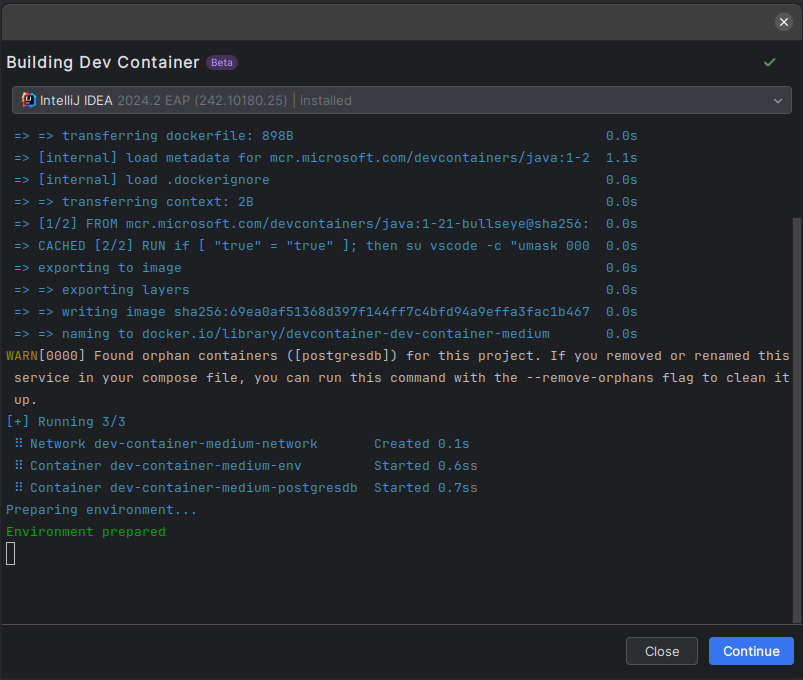Viewport: 803px width, 680px height.
Task: Click the dots icon beside Container dev-container-medium-env
Action: 19,465
